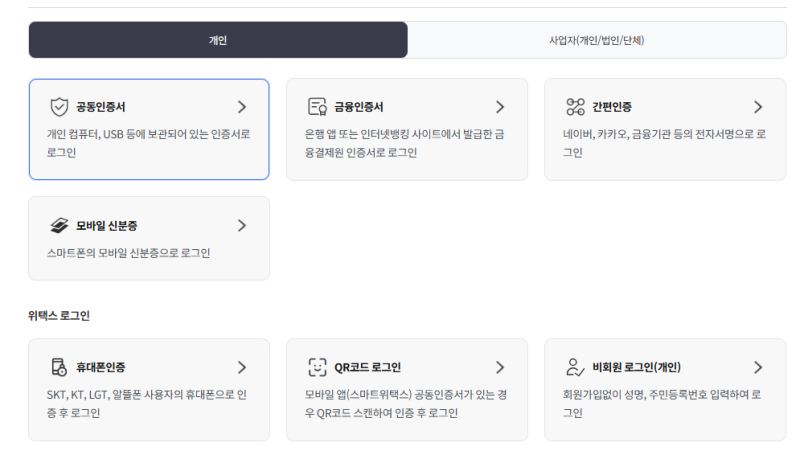Choose the 간편인증 login title

pos(612,107)
